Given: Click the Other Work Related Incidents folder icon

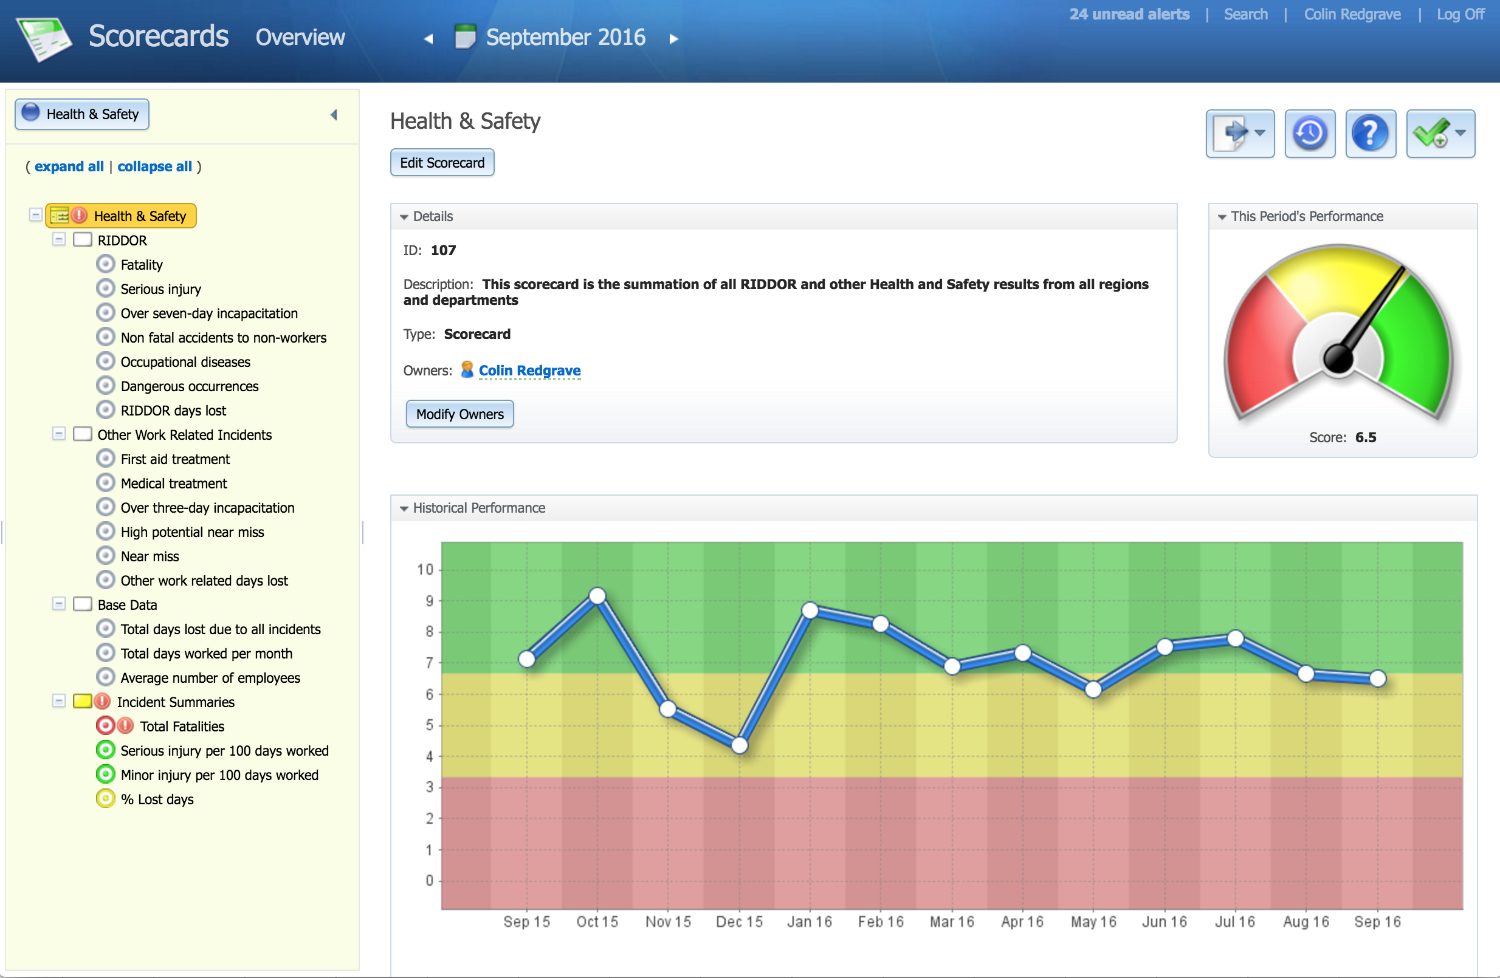Looking at the screenshot, I should tap(83, 434).
